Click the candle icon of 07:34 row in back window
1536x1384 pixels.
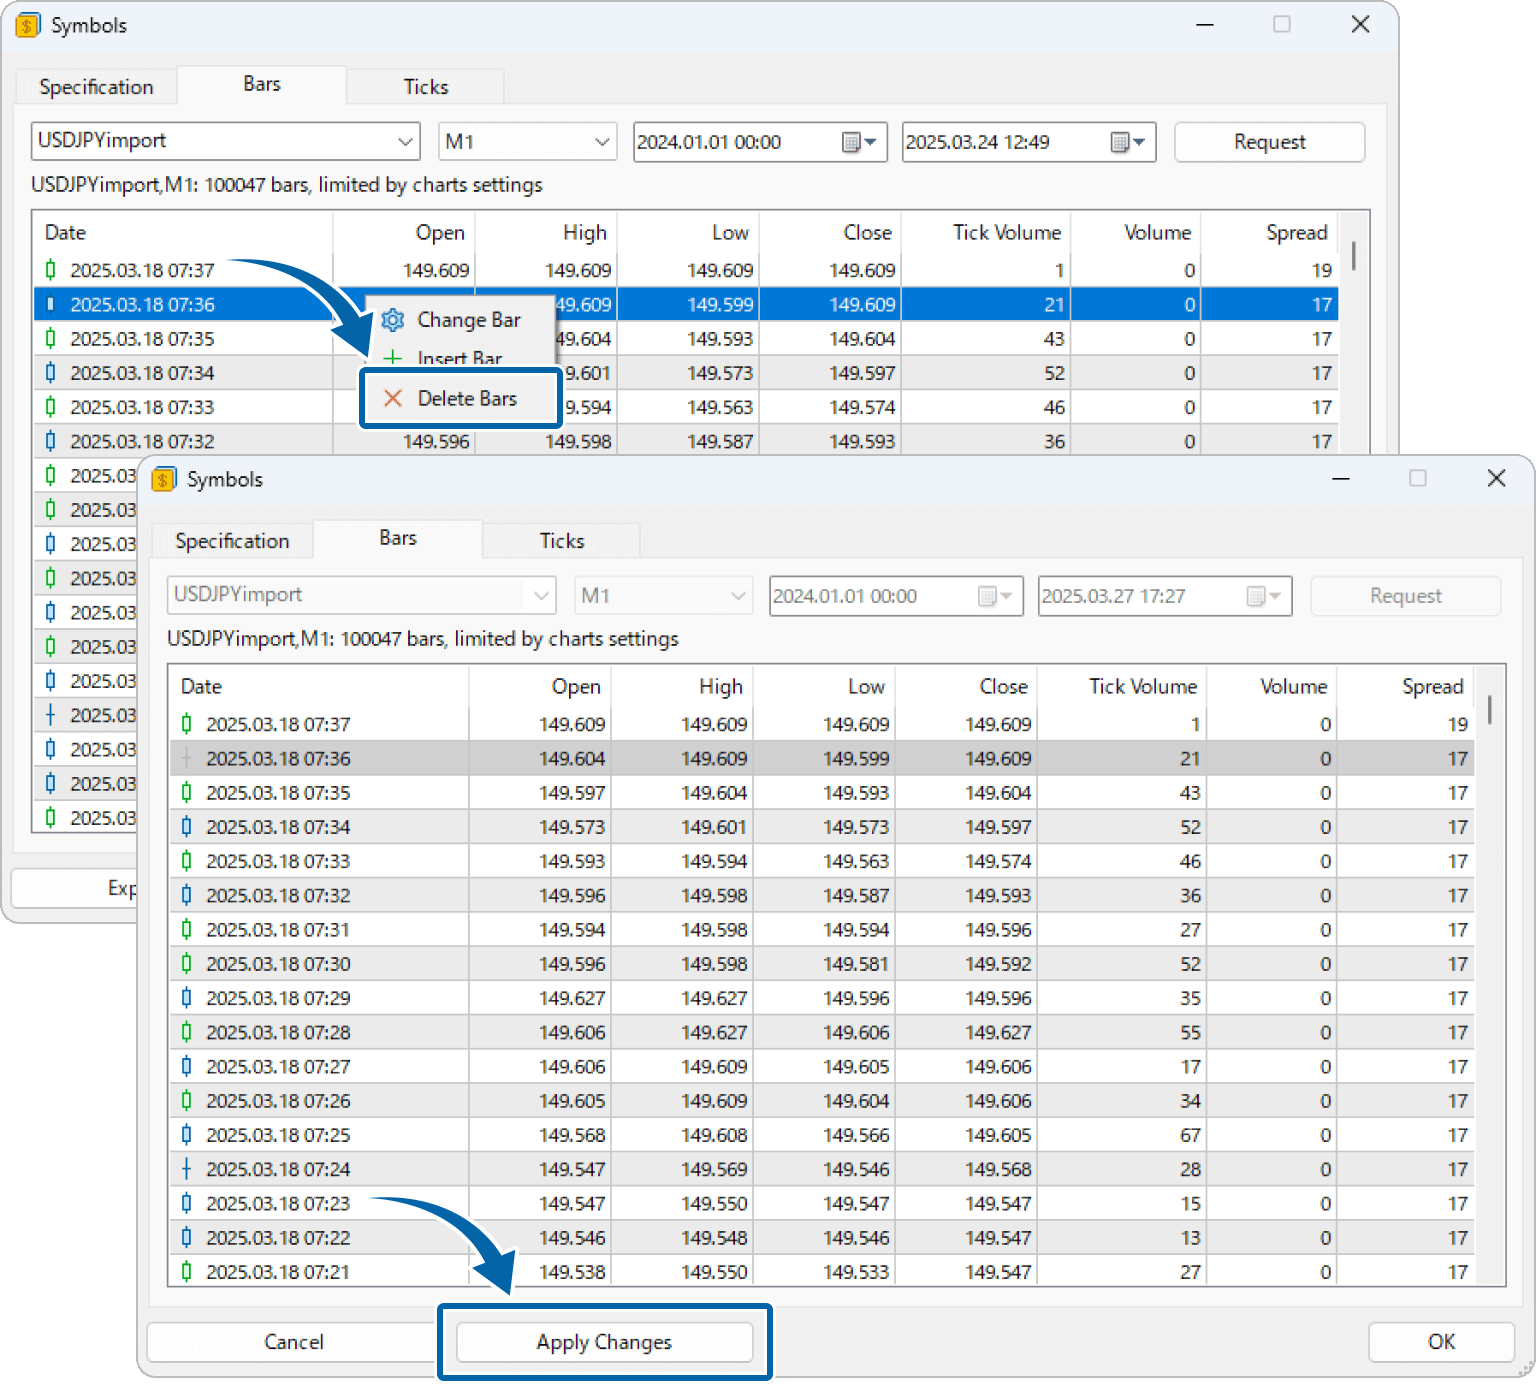point(50,373)
